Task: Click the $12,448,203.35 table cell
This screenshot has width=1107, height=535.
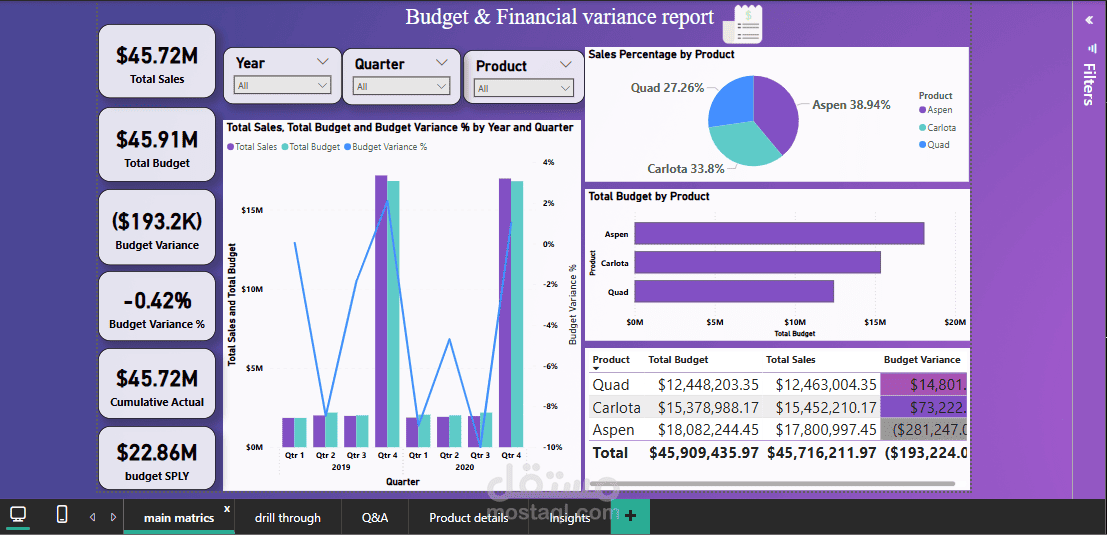Action: pos(708,385)
